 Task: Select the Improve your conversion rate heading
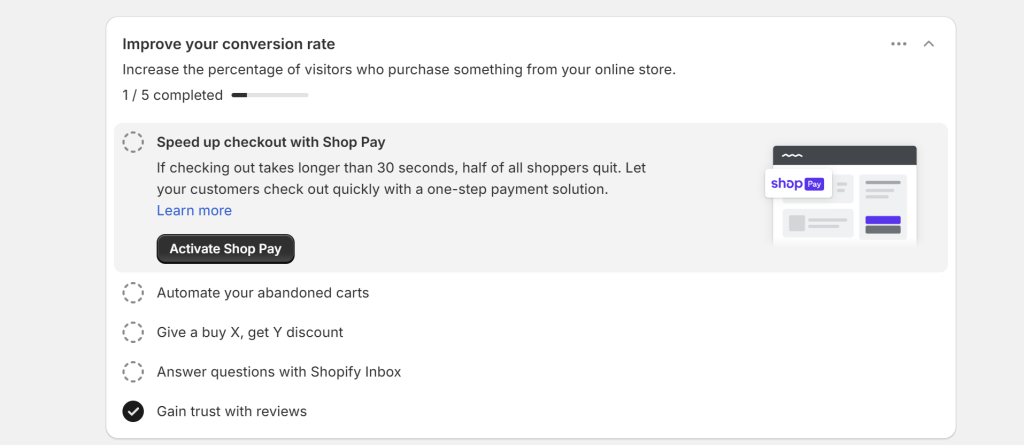point(229,44)
